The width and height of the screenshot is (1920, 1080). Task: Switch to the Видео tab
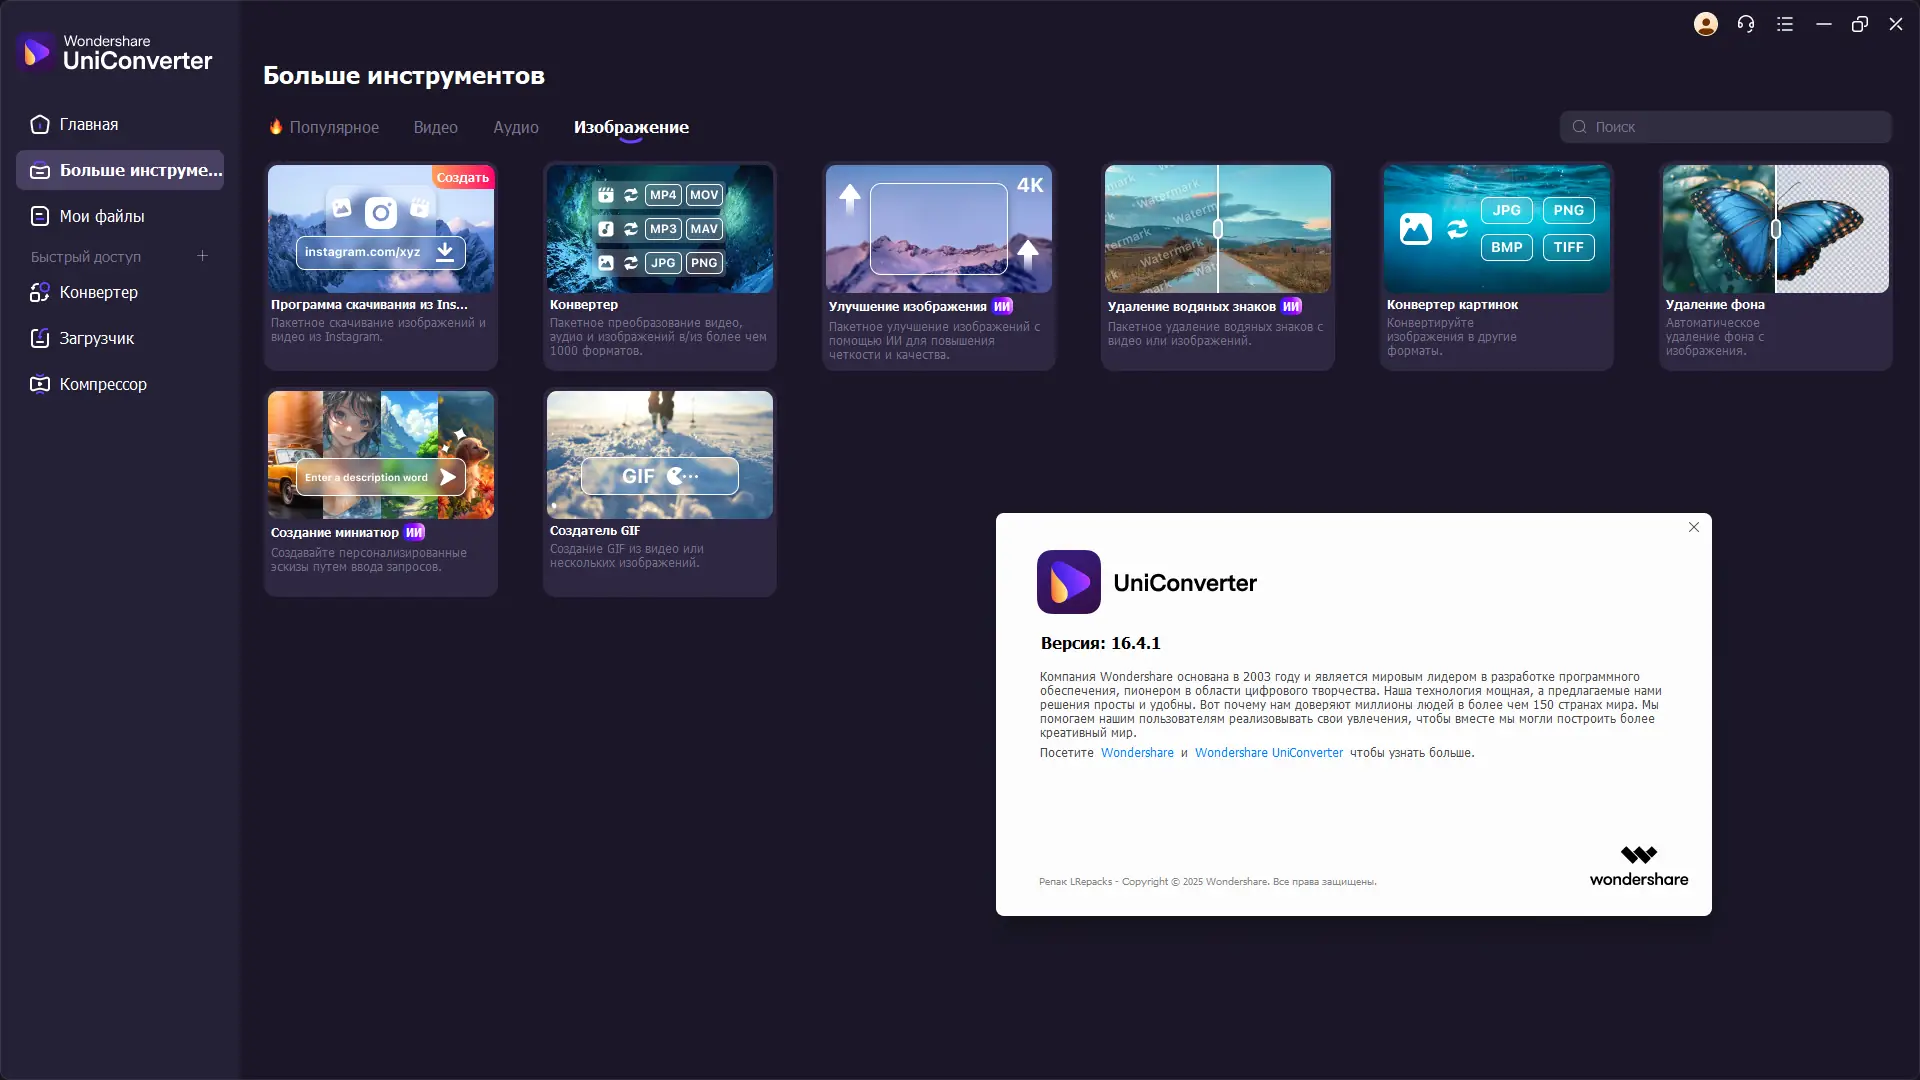click(x=435, y=127)
